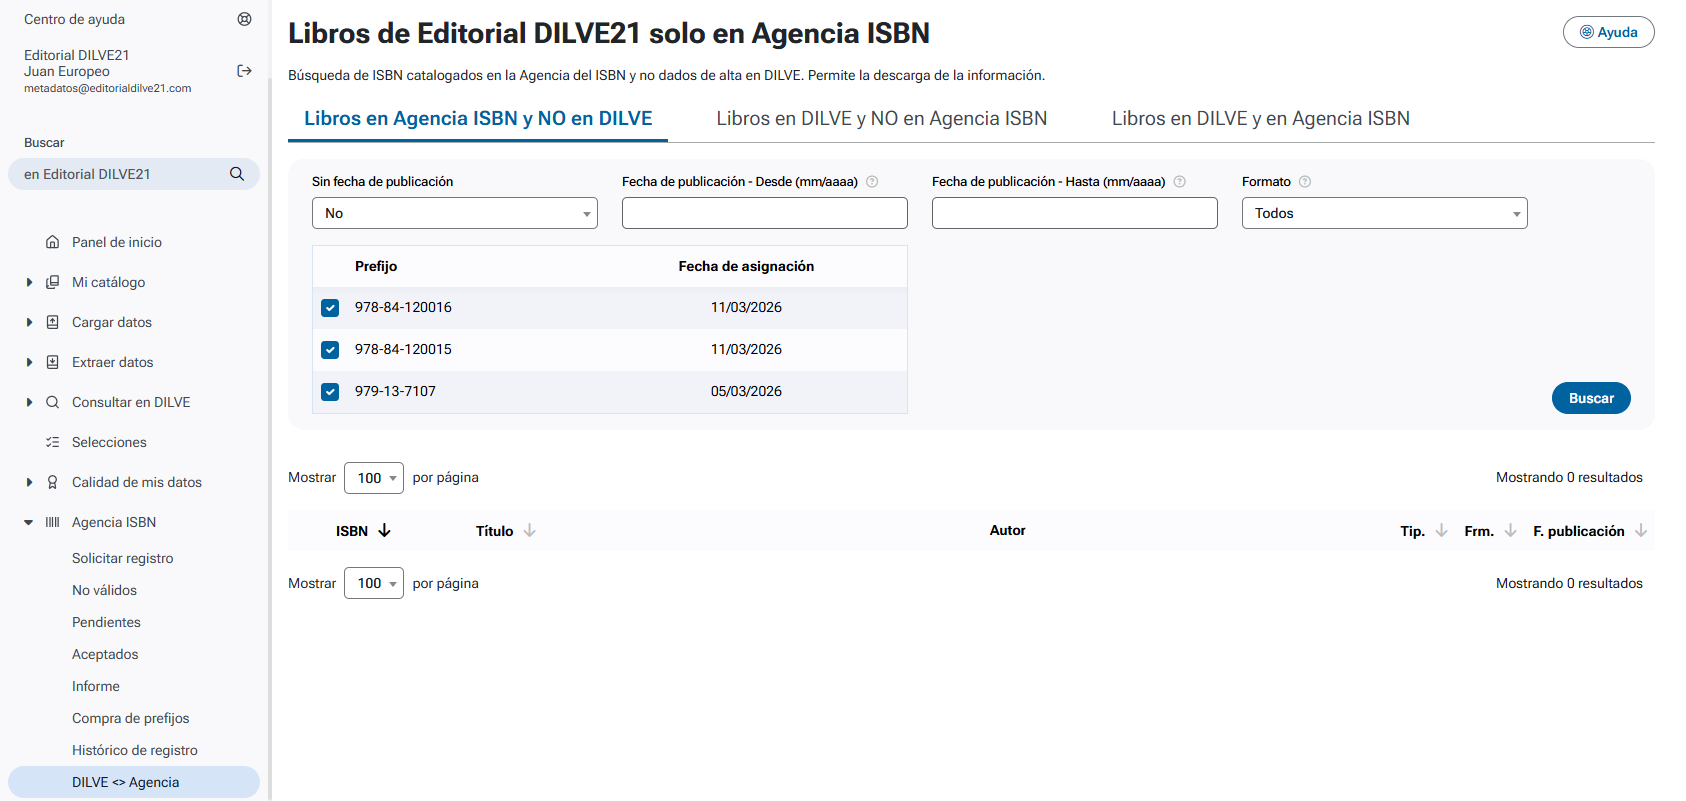
Task: Toggle the 979-13-7107 prefix checkbox
Action: pos(330,392)
